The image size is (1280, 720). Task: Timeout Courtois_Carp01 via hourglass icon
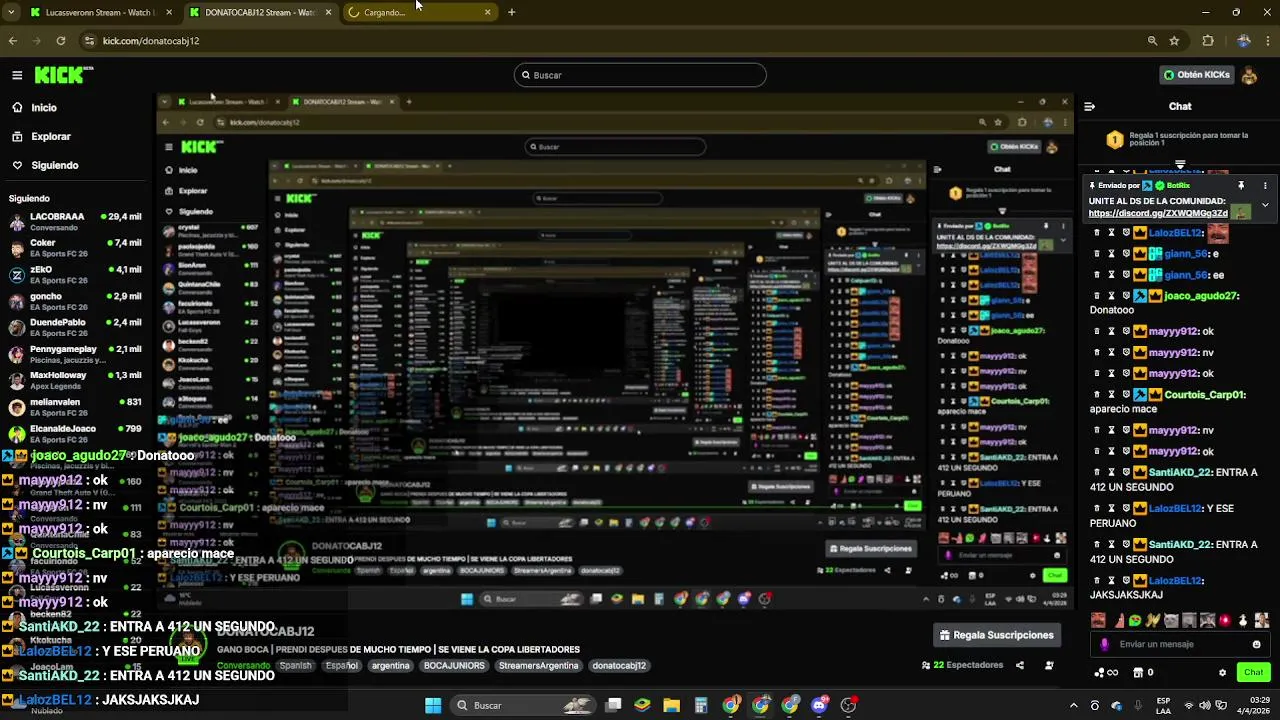pos(1111,394)
